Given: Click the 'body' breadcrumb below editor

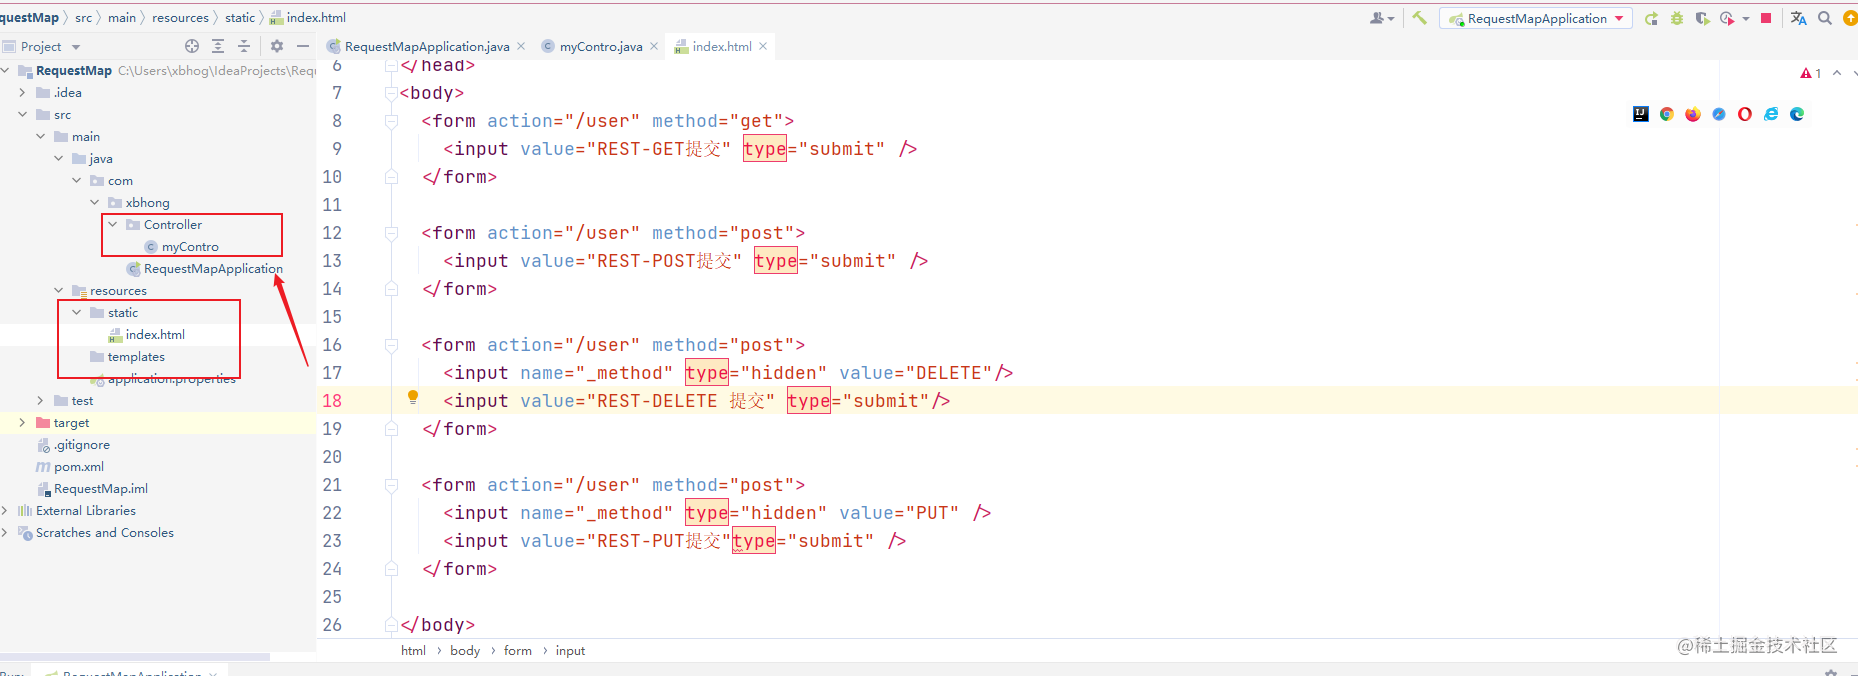Looking at the screenshot, I should (x=465, y=650).
